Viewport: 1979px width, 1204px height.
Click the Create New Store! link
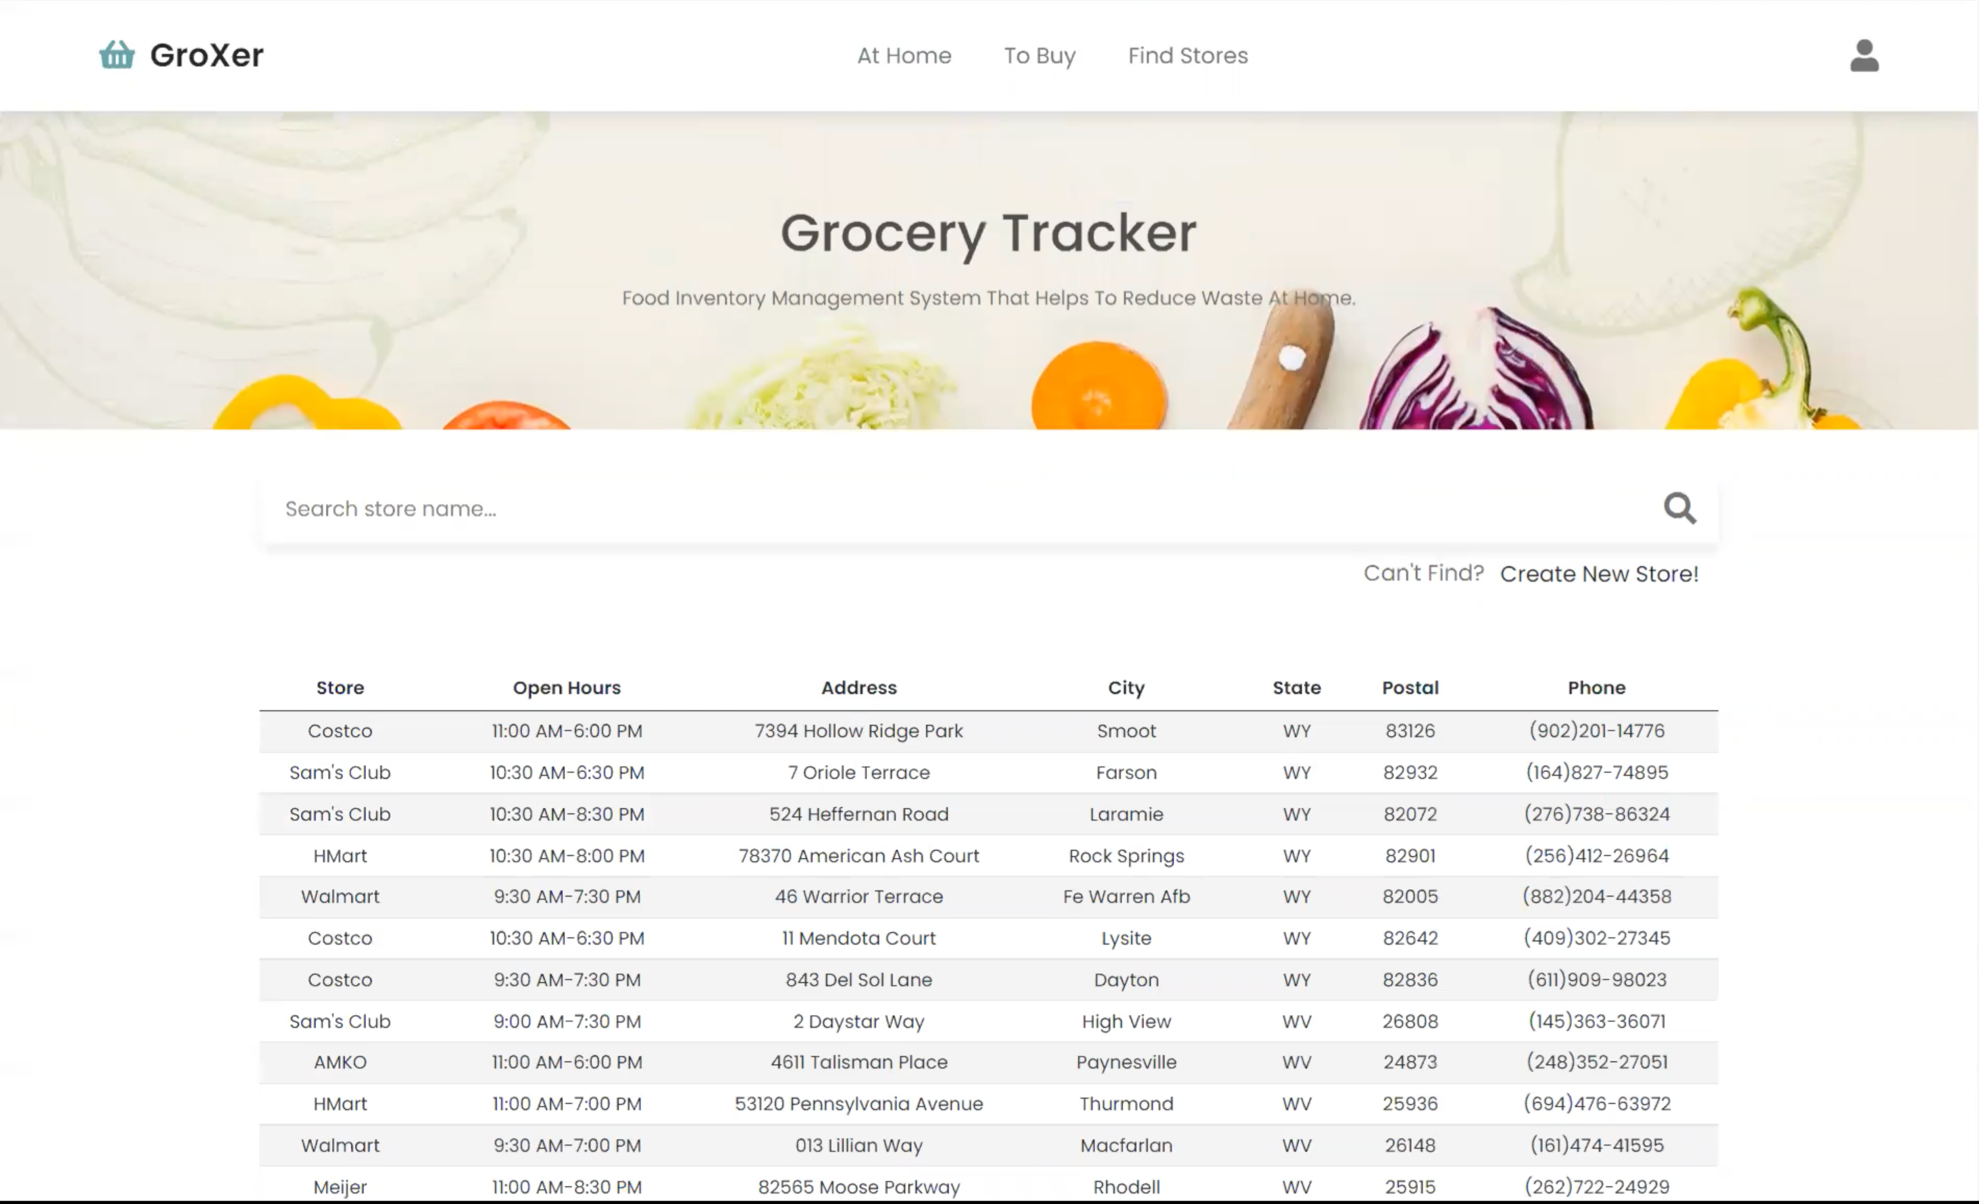pos(1598,574)
